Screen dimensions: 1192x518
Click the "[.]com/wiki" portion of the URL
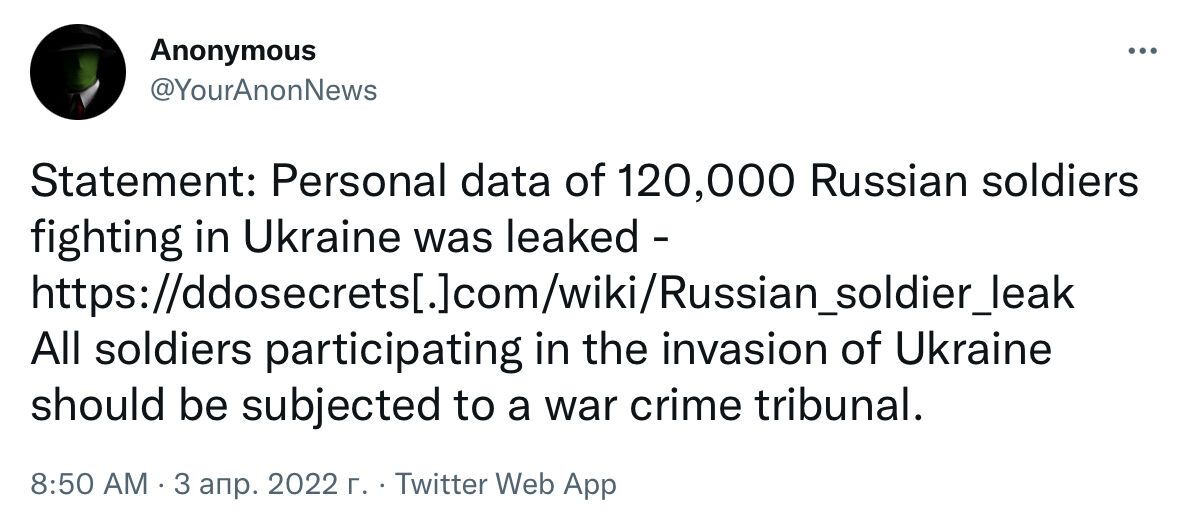[530, 294]
